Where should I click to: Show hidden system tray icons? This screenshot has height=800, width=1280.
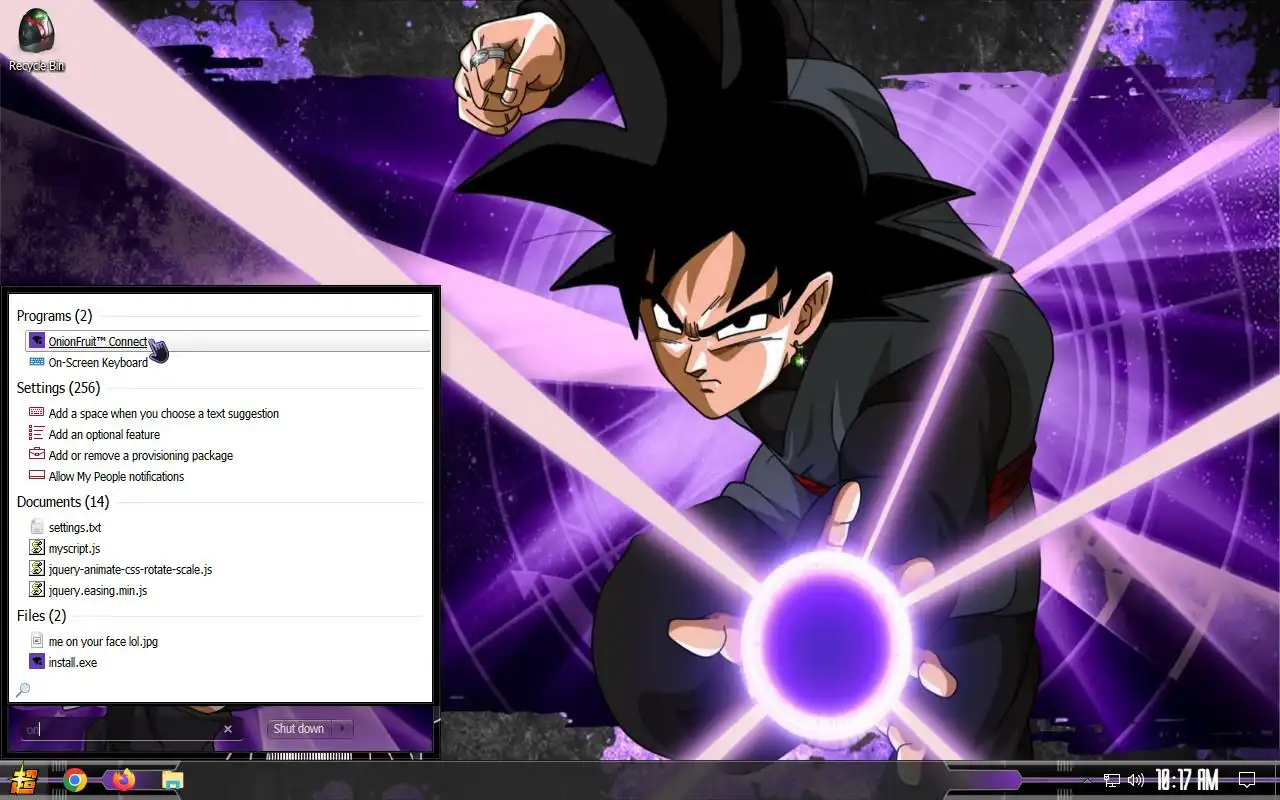point(1087,780)
